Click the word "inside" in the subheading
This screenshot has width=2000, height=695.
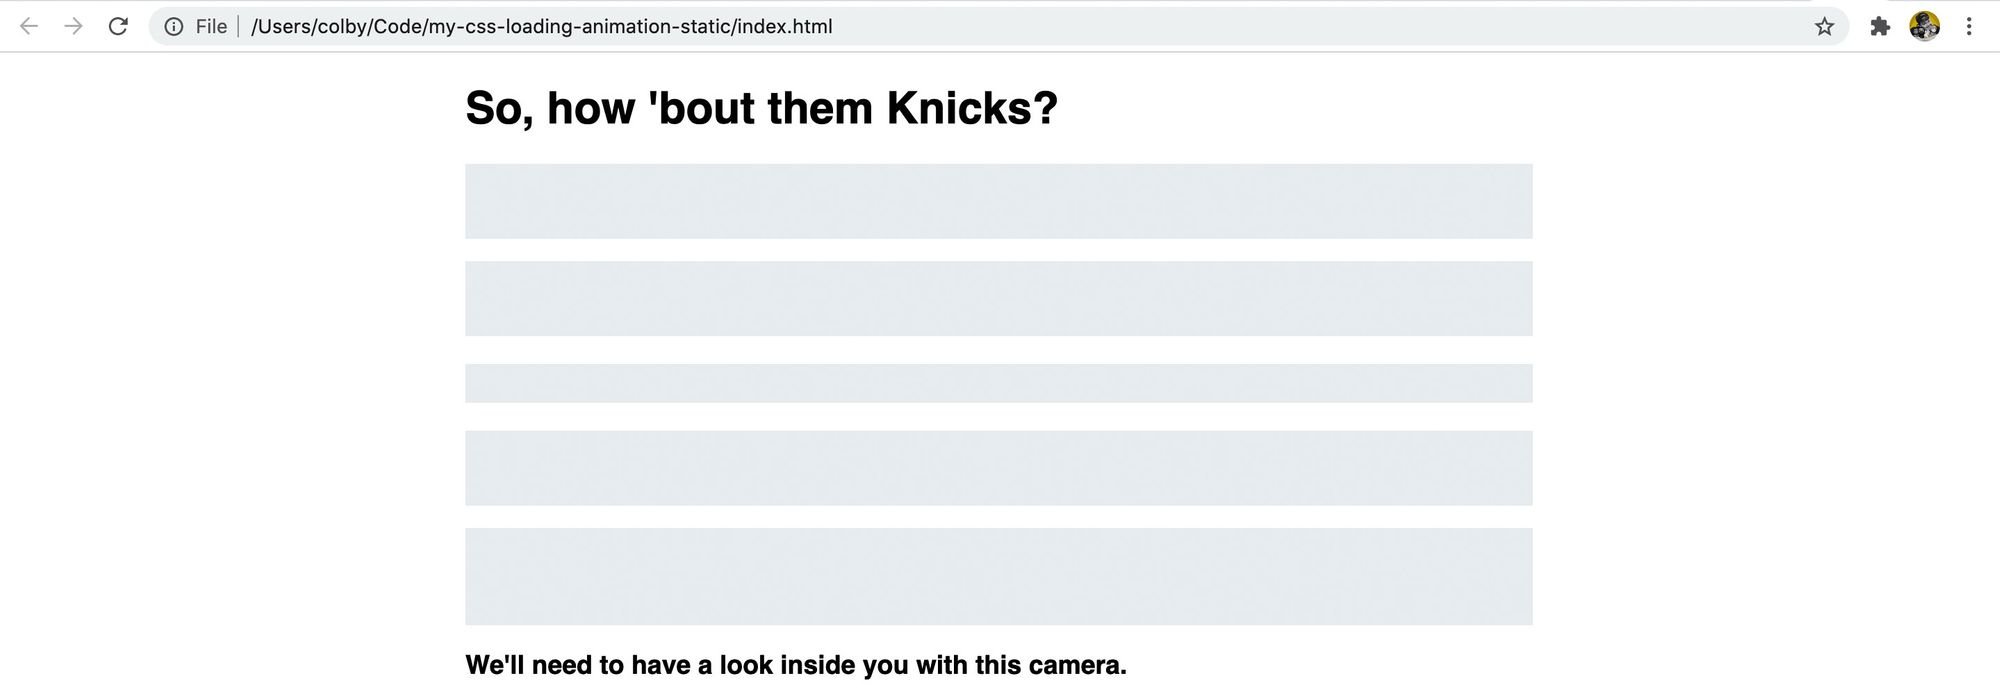817,666
